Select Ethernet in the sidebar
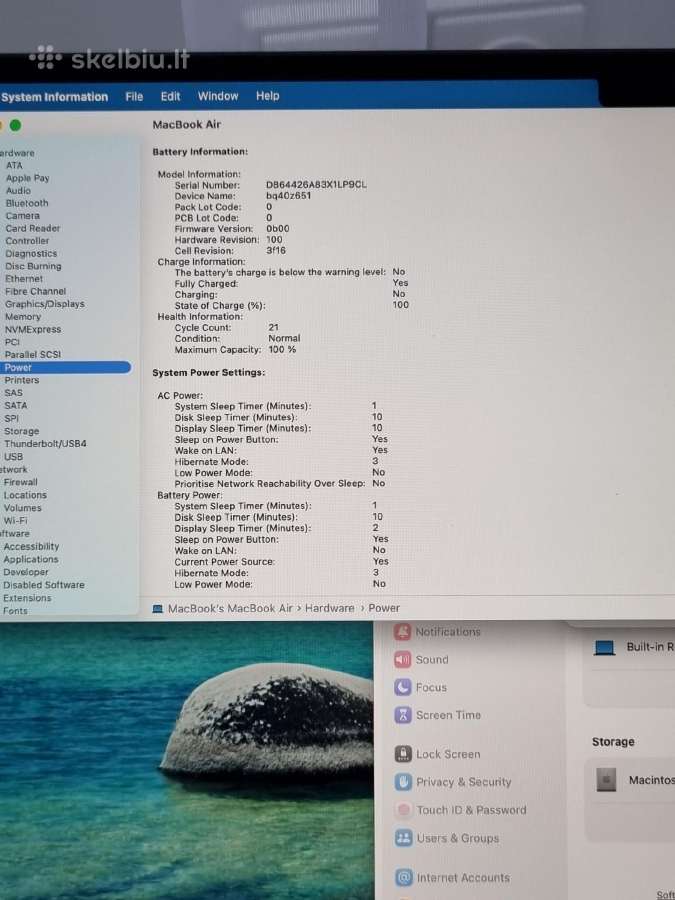This screenshot has width=675, height=900. (24, 279)
